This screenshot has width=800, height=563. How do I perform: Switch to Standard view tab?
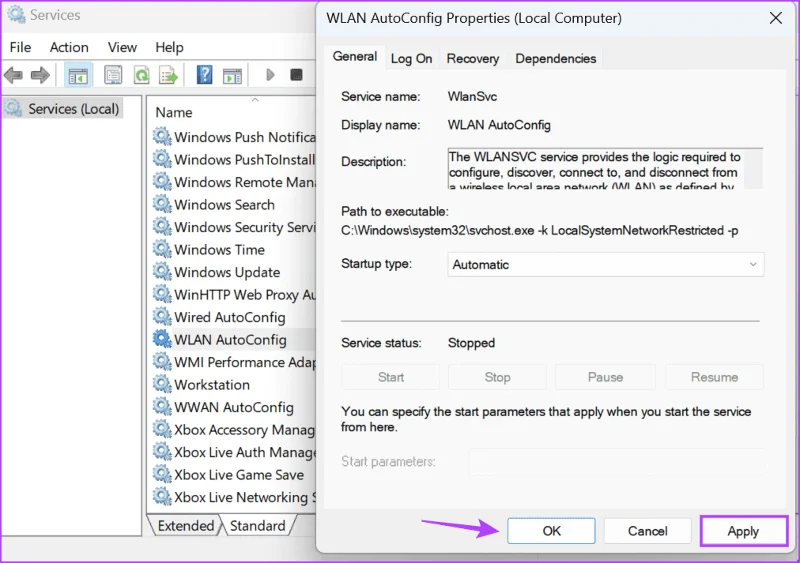coord(258,526)
